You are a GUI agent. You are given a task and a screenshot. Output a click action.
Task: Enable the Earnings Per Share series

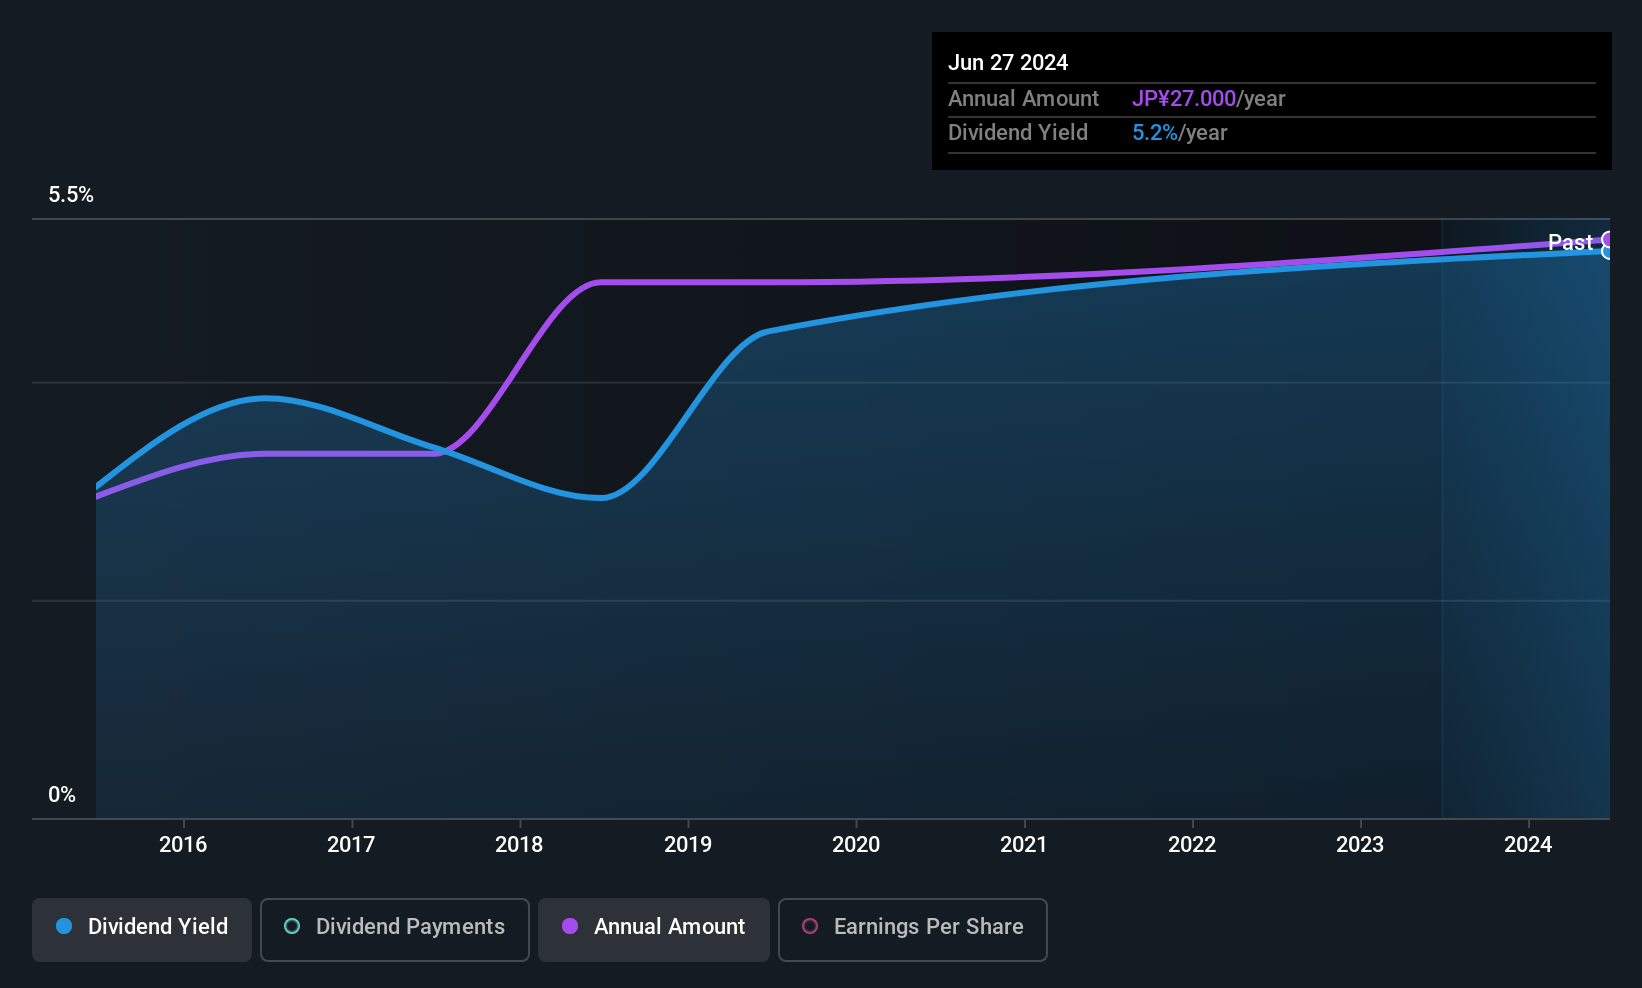pos(913,929)
